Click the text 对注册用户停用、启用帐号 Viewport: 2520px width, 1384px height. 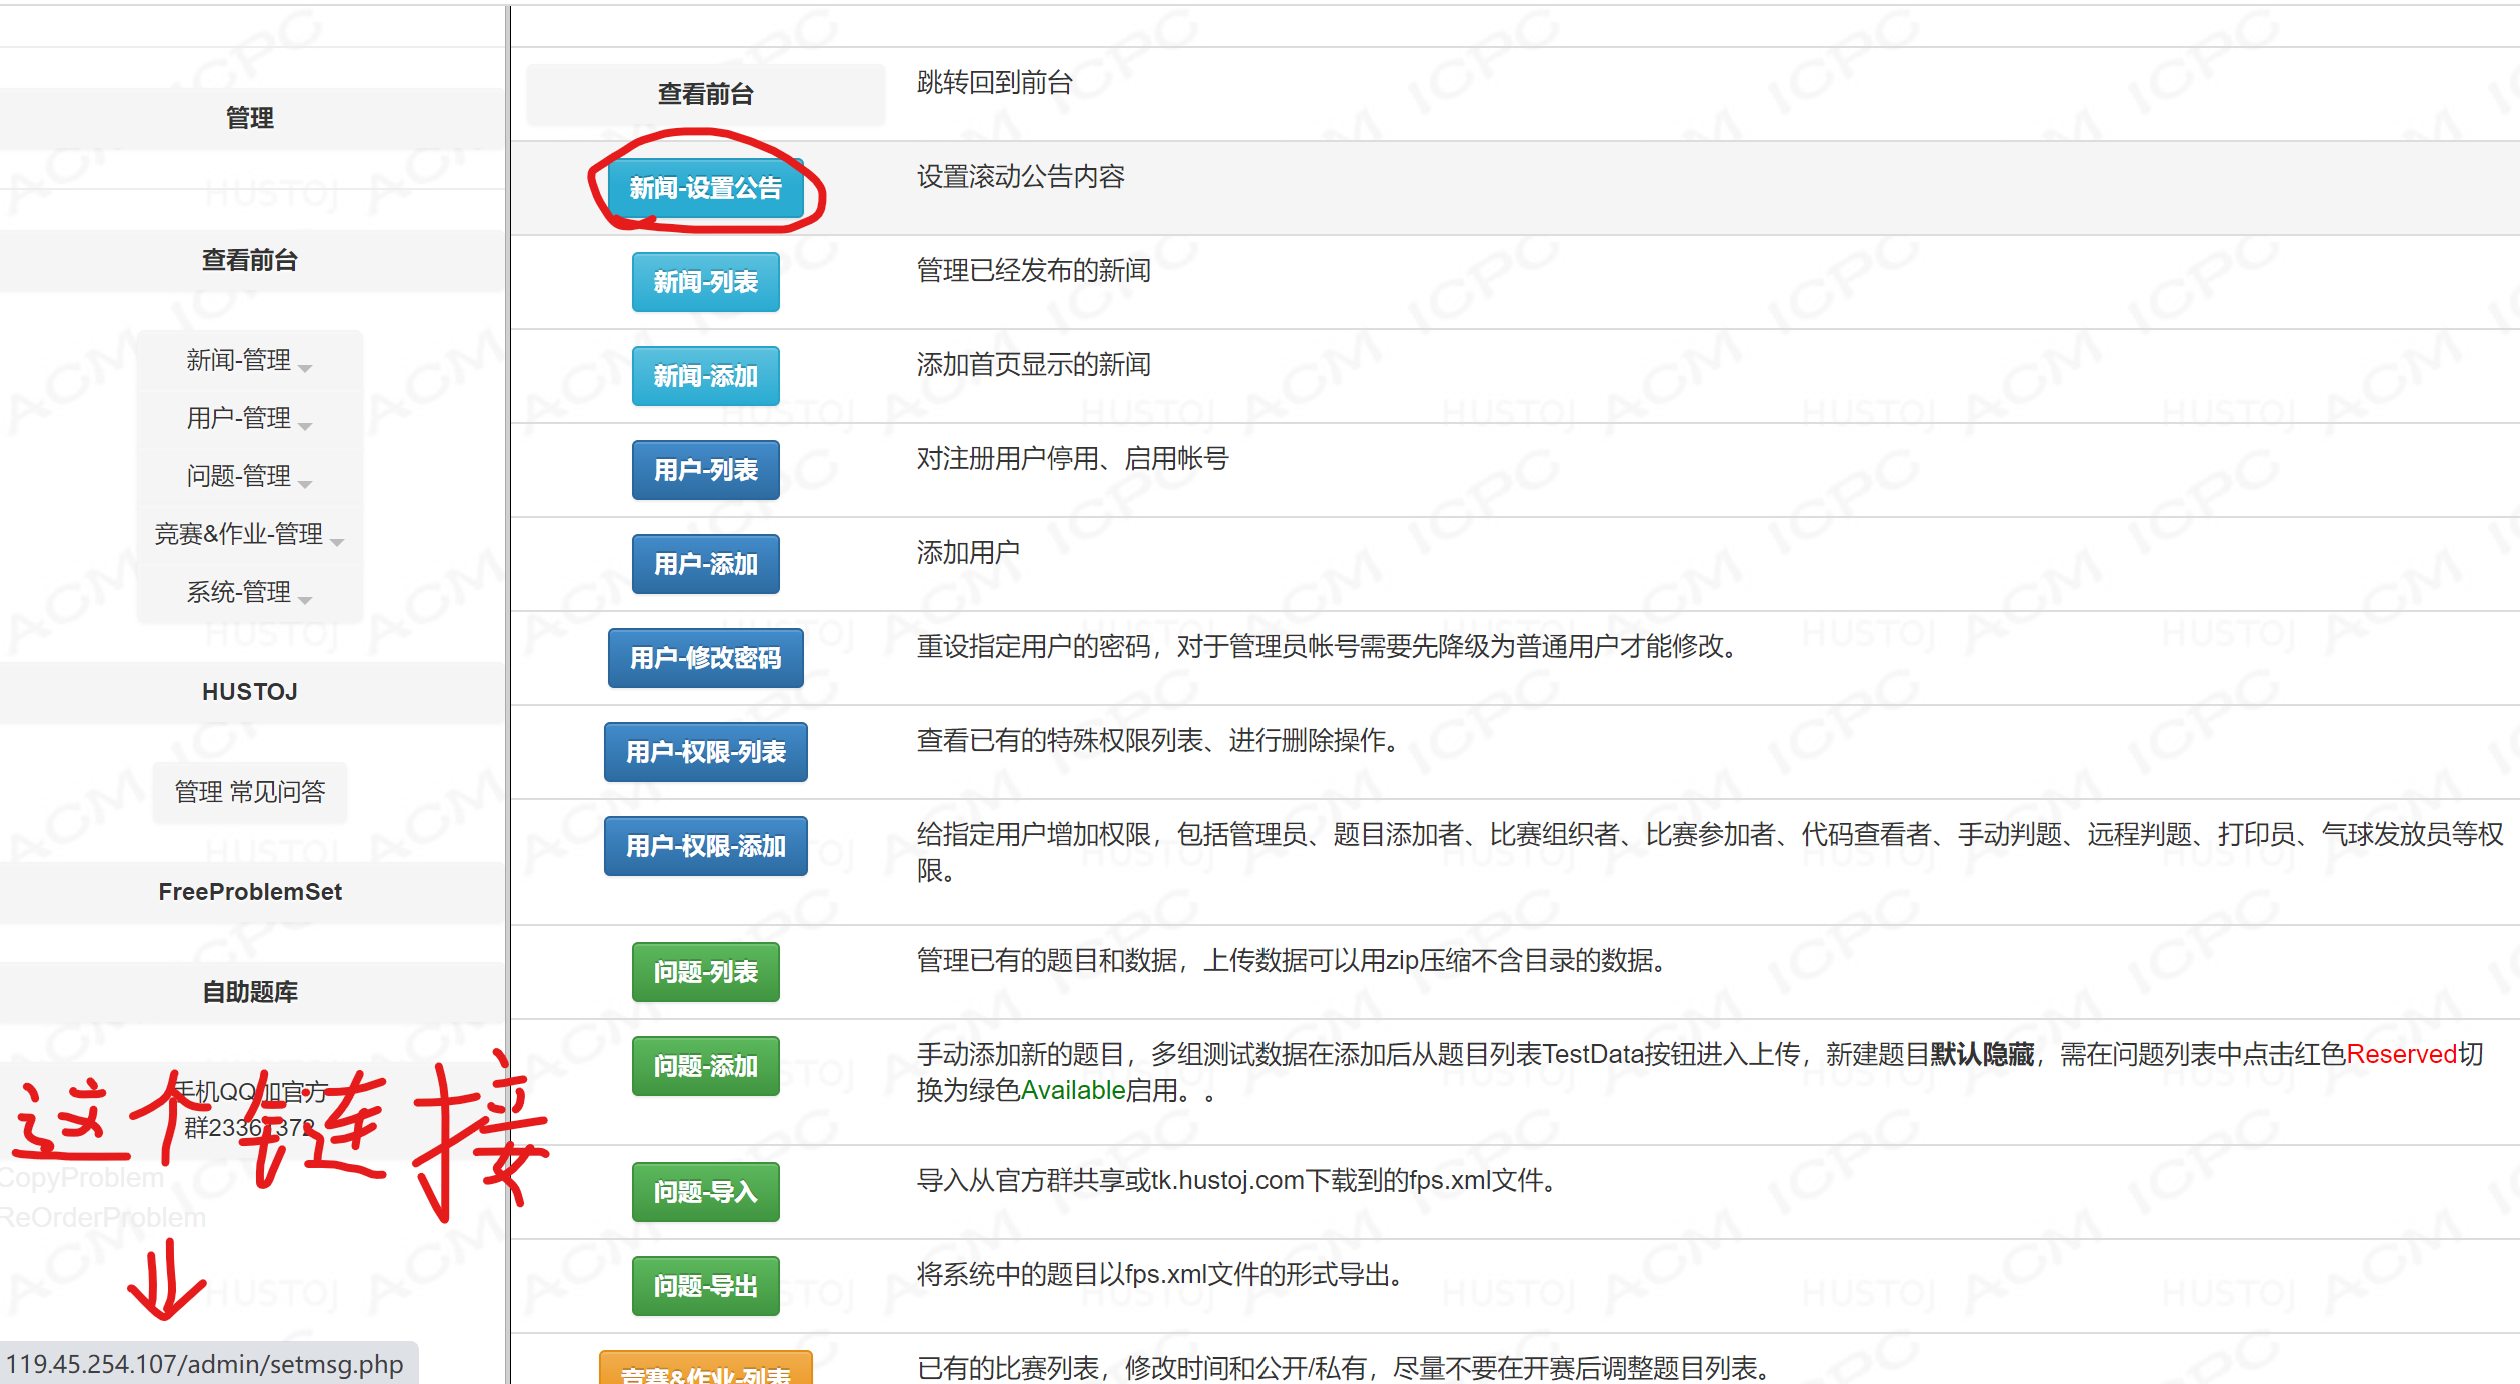[x=1073, y=458]
